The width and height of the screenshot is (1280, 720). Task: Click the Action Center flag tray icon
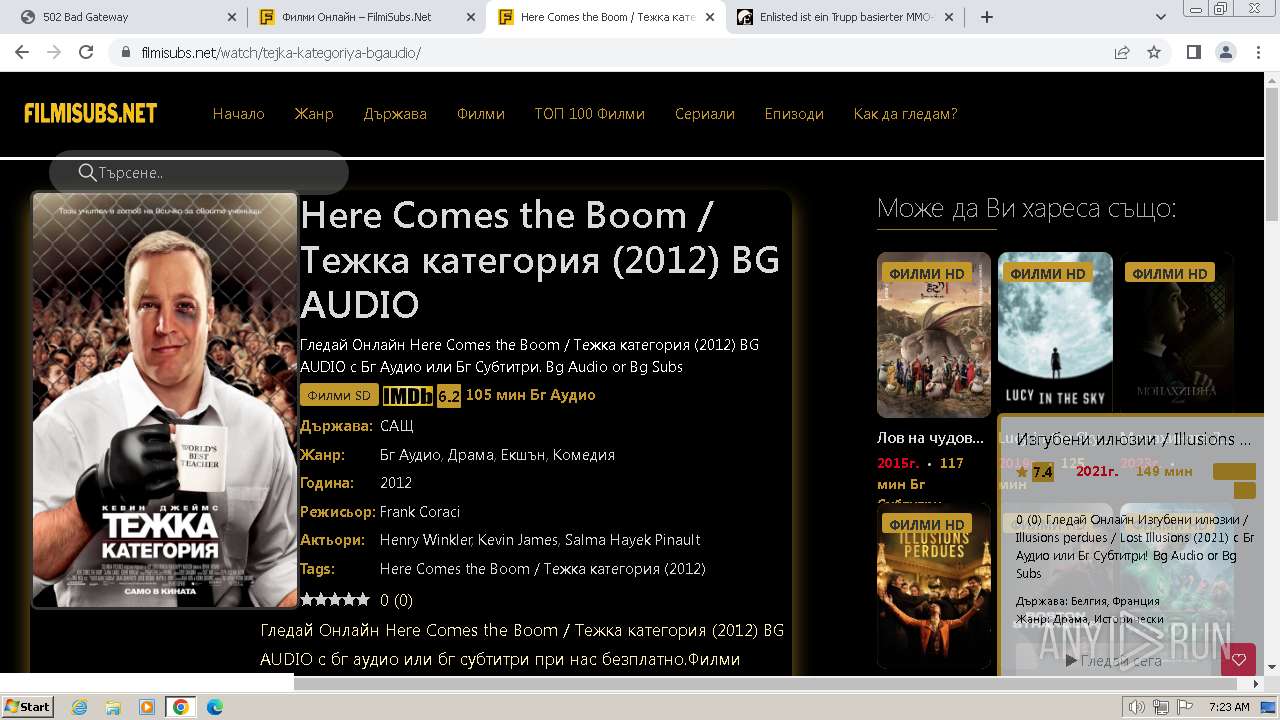(1185, 707)
